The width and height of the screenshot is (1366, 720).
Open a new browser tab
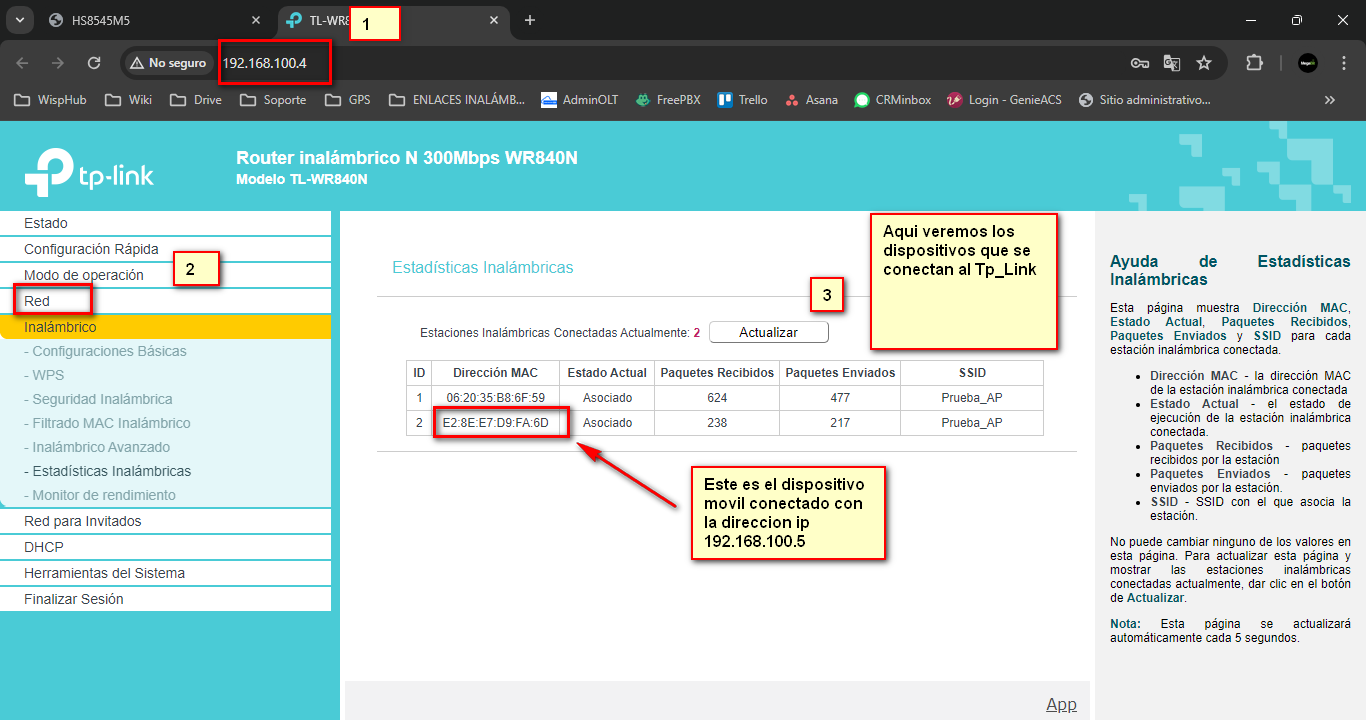pos(530,20)
